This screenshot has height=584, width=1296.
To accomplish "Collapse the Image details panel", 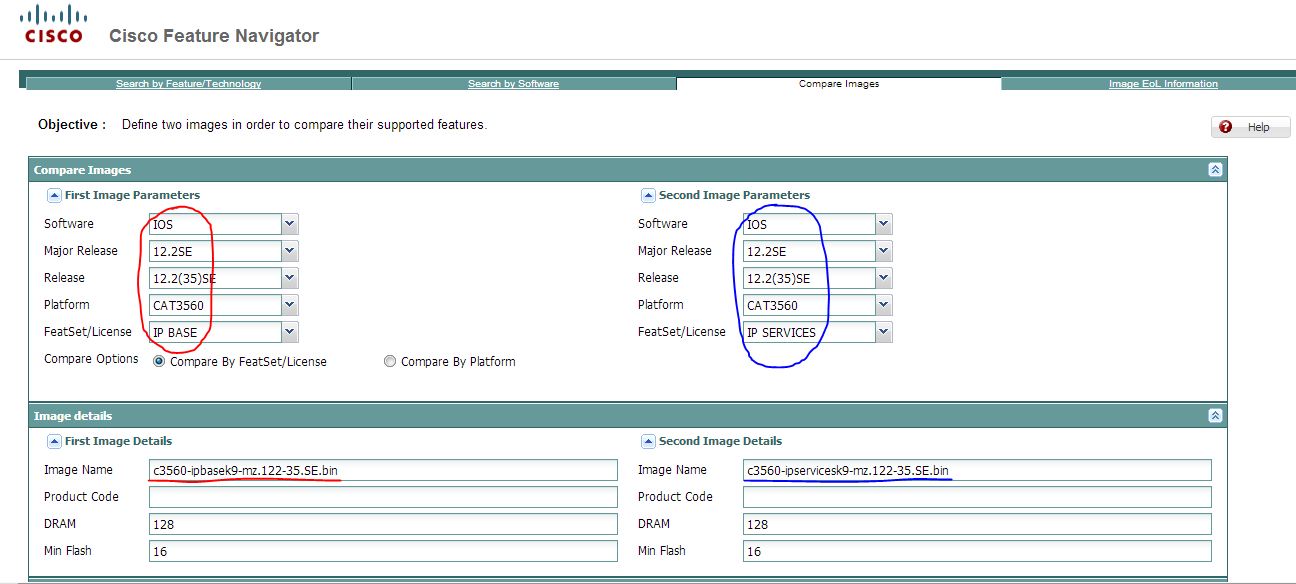I will [1215, 415].
